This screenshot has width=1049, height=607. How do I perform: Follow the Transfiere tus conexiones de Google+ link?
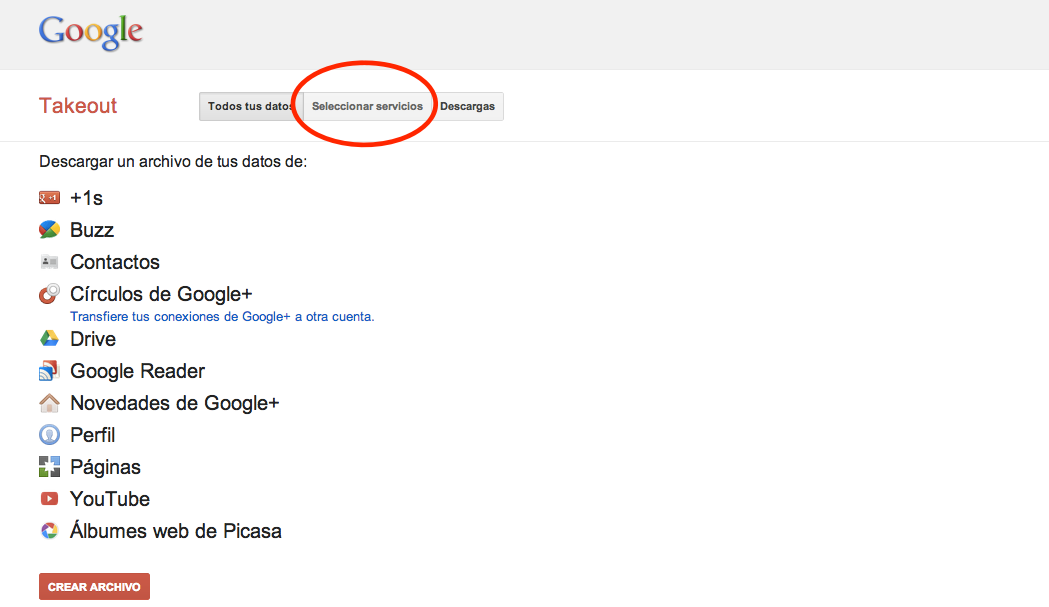222,317
